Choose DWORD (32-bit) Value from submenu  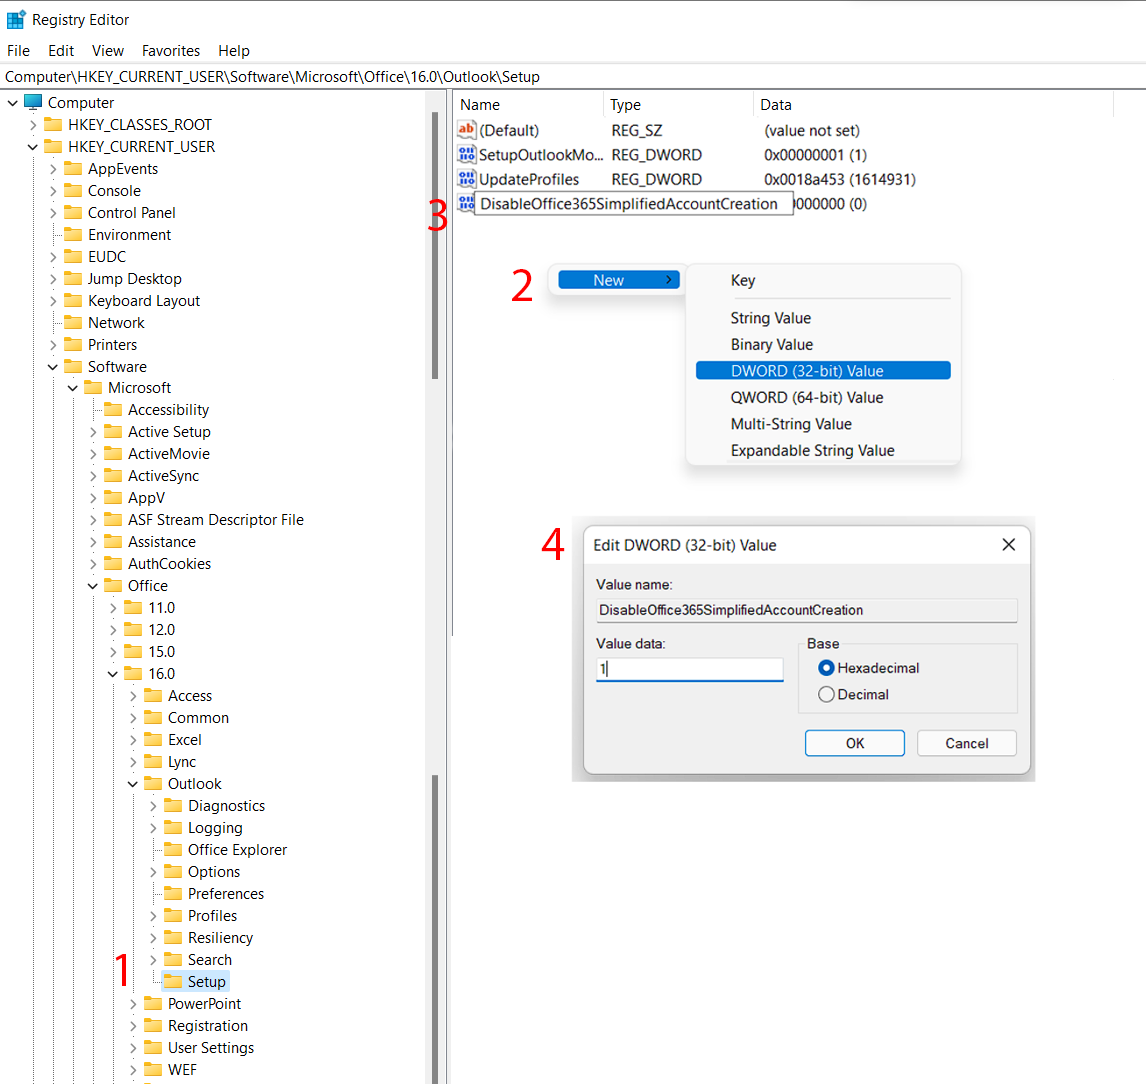[x=823, y=371]
